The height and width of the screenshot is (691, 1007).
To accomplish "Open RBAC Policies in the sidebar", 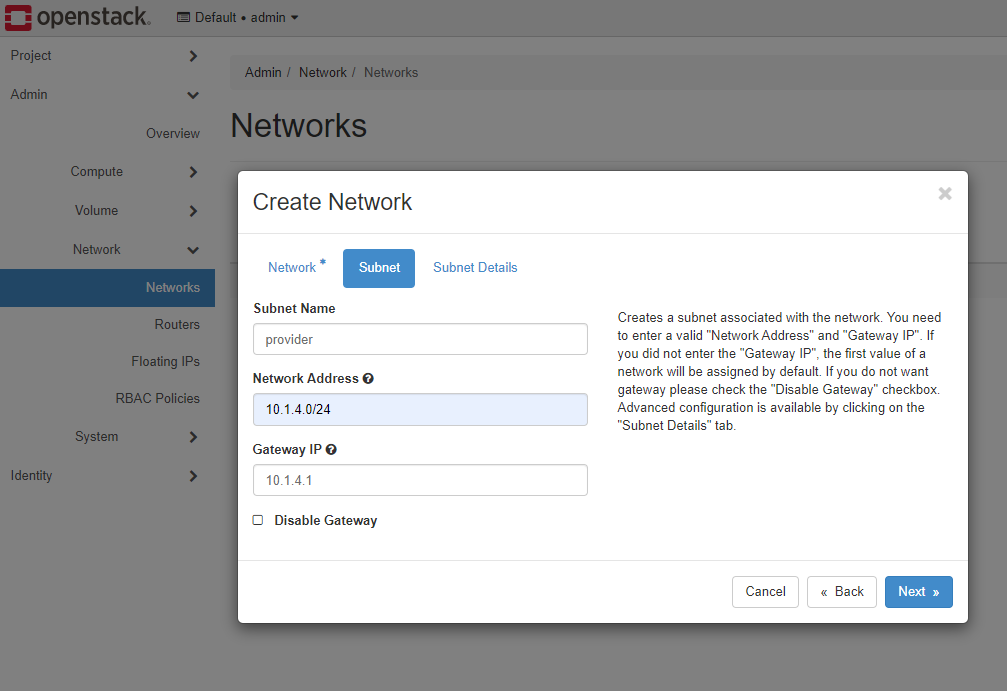I will (x=157, y=398).
